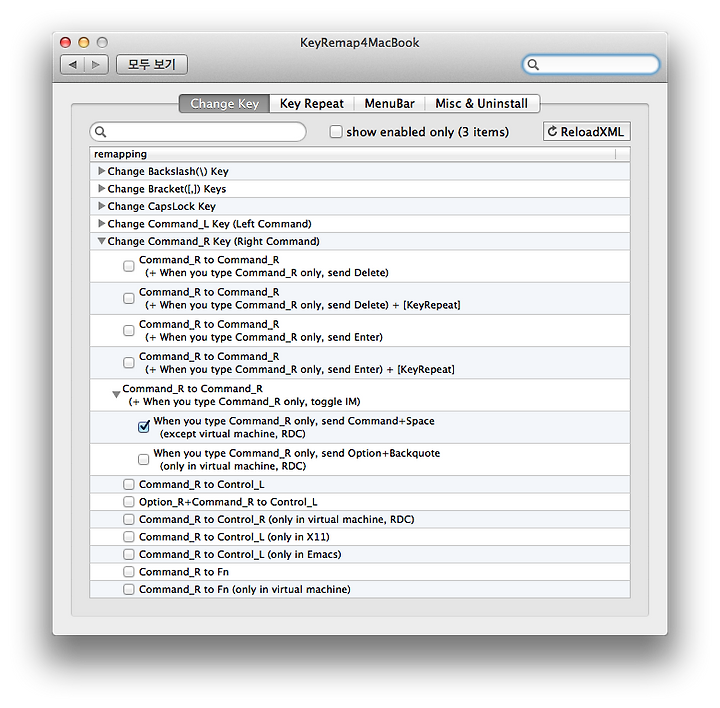720x708 pixels.
Task: Expand Change Backslash(\) Key group
Action: pos(101,171)
